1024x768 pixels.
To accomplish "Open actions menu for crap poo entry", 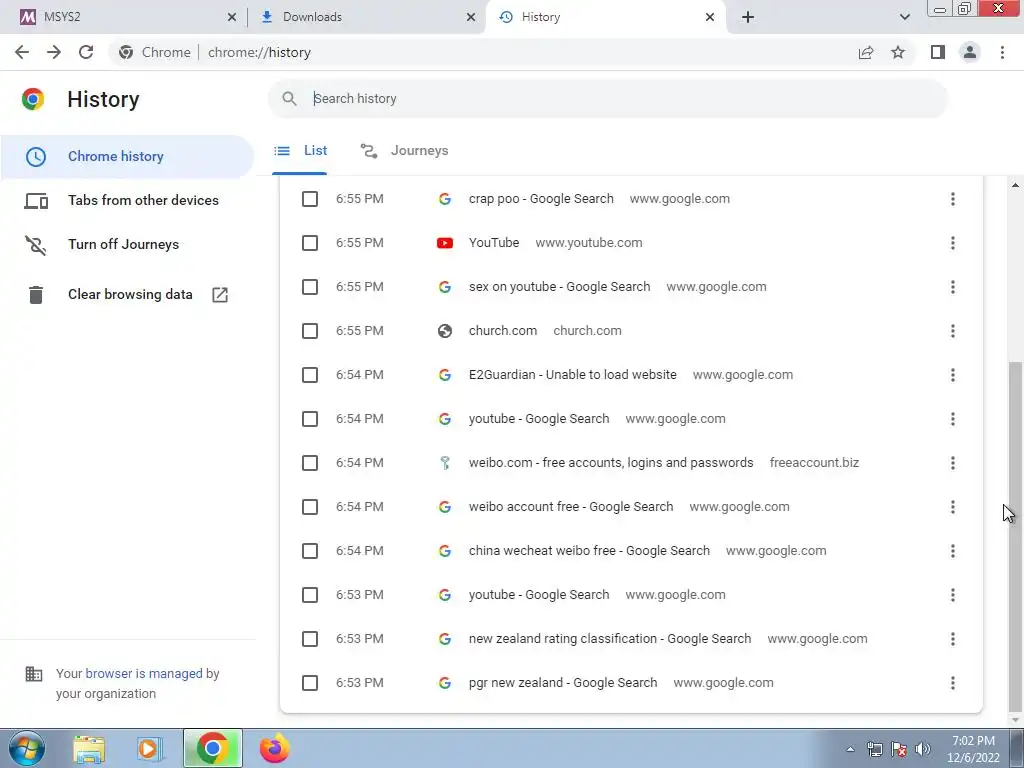I will (x=953, y=199).
